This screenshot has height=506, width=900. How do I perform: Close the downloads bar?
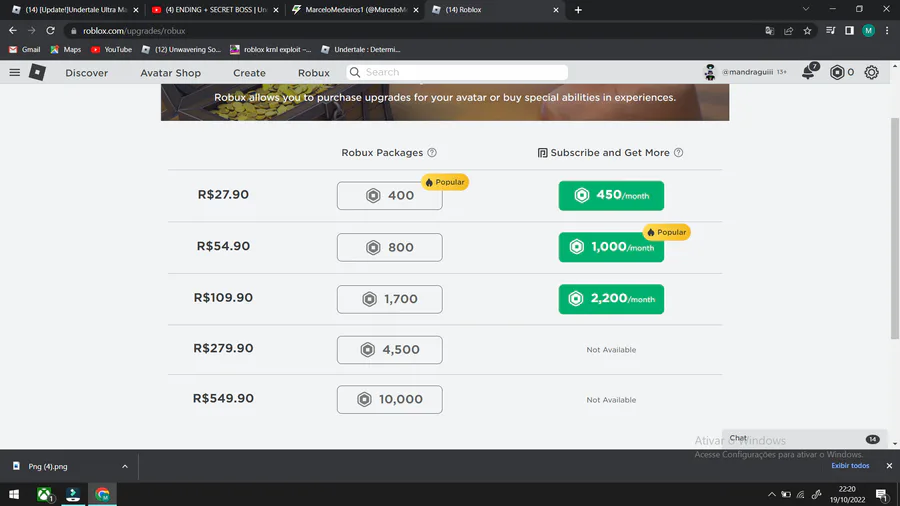coord(889,466)
